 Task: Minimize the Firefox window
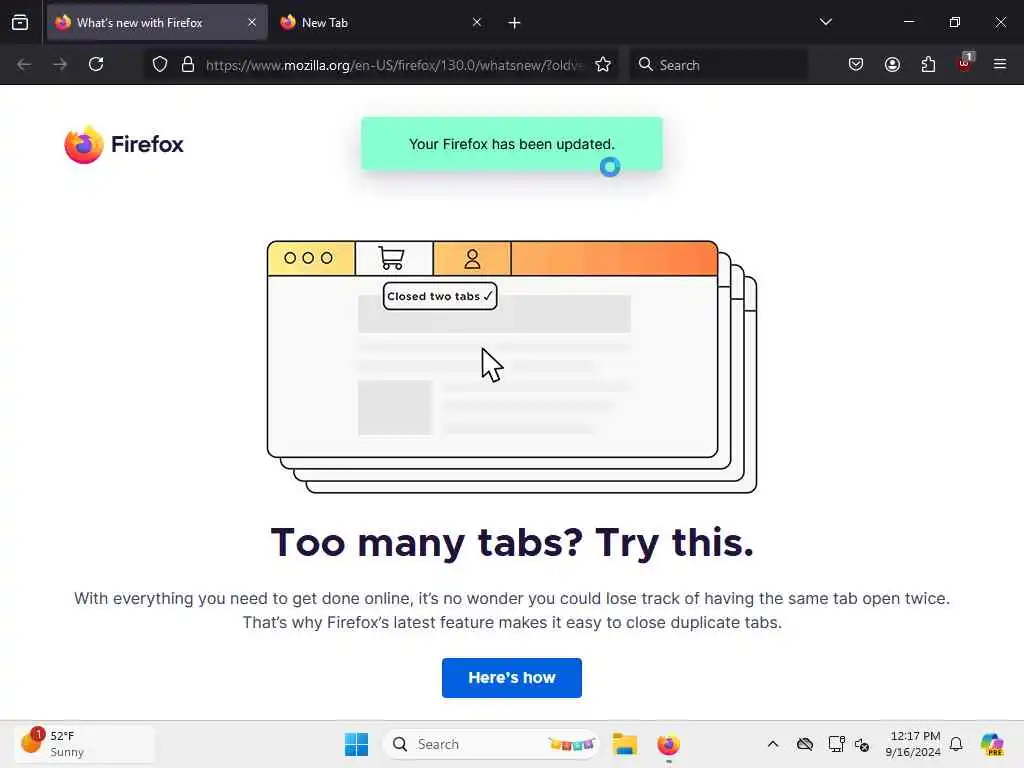(x=909, y=22)
